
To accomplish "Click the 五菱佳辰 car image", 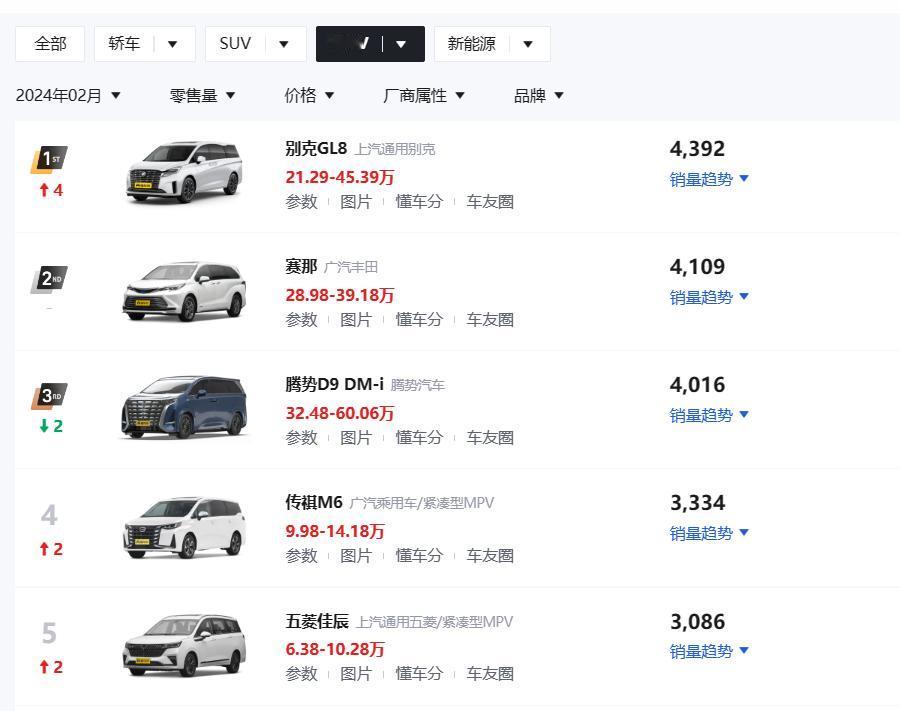I will [184, 645].
